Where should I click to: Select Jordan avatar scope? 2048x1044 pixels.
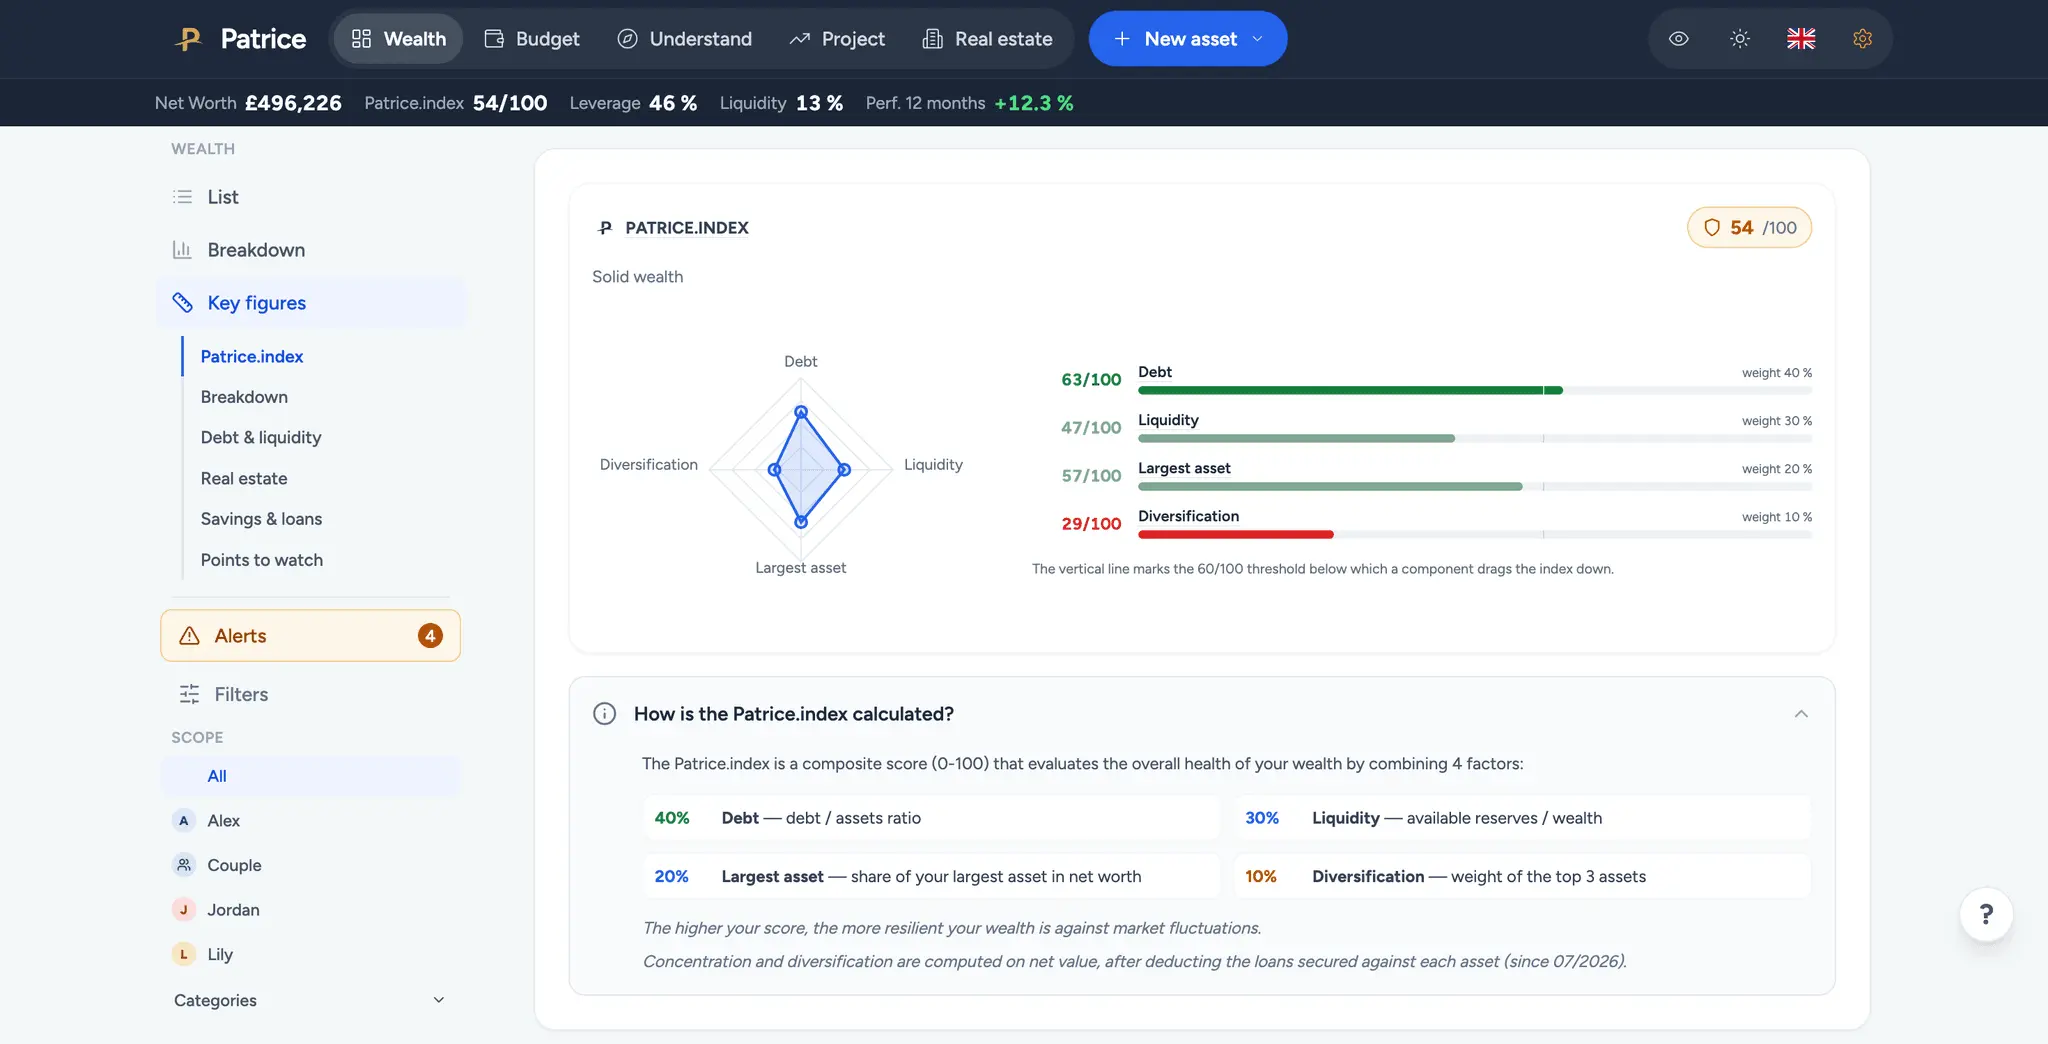pyautogui.click(x=183, y=910)
